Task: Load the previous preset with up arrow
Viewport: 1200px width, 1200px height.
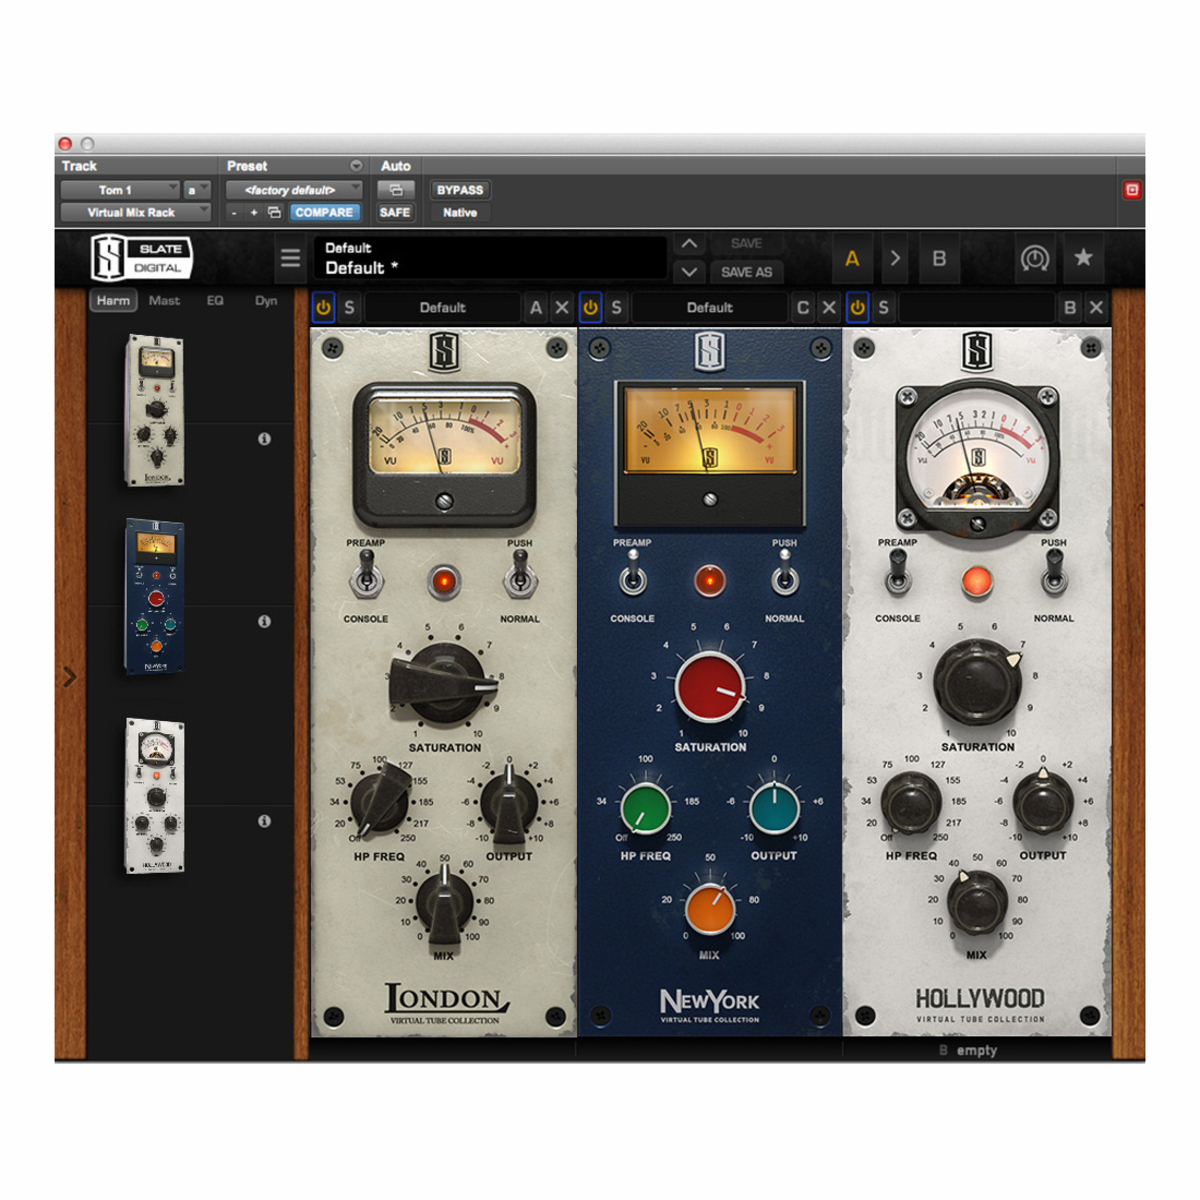Action: click(689, 244)
